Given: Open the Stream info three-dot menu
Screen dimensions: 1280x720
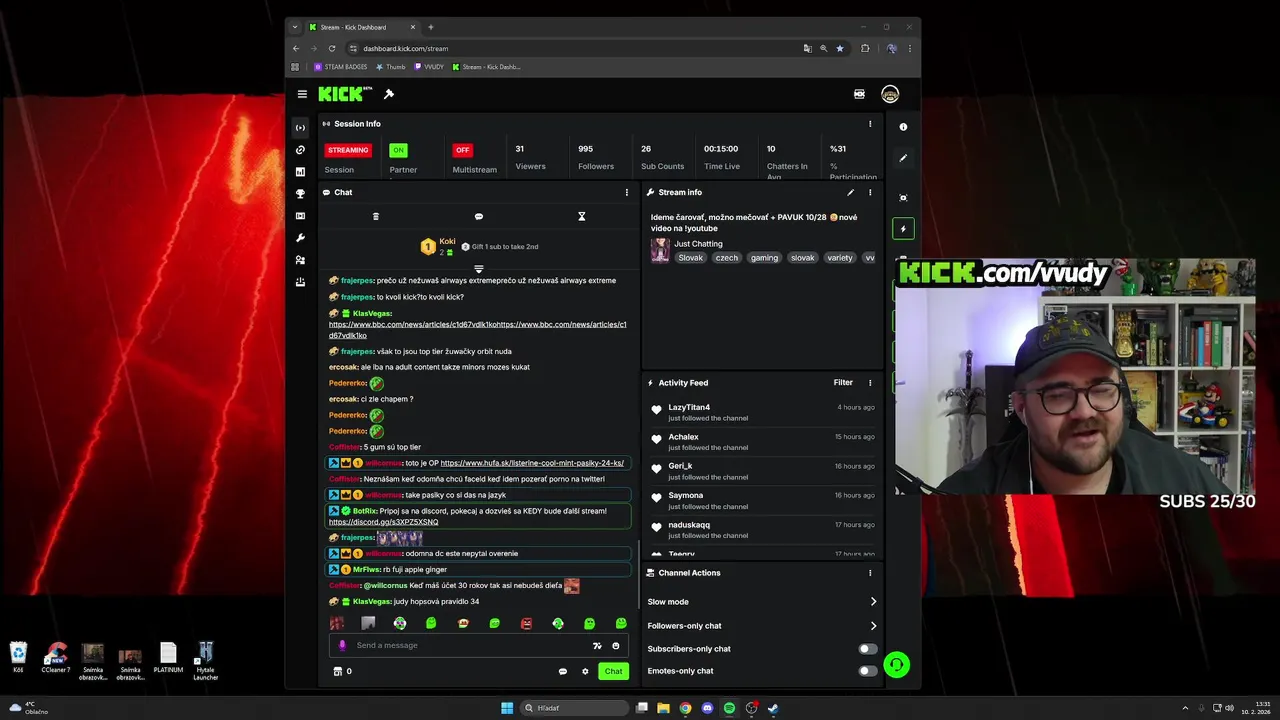Looking at the screenshot, I should pos(870,192).
